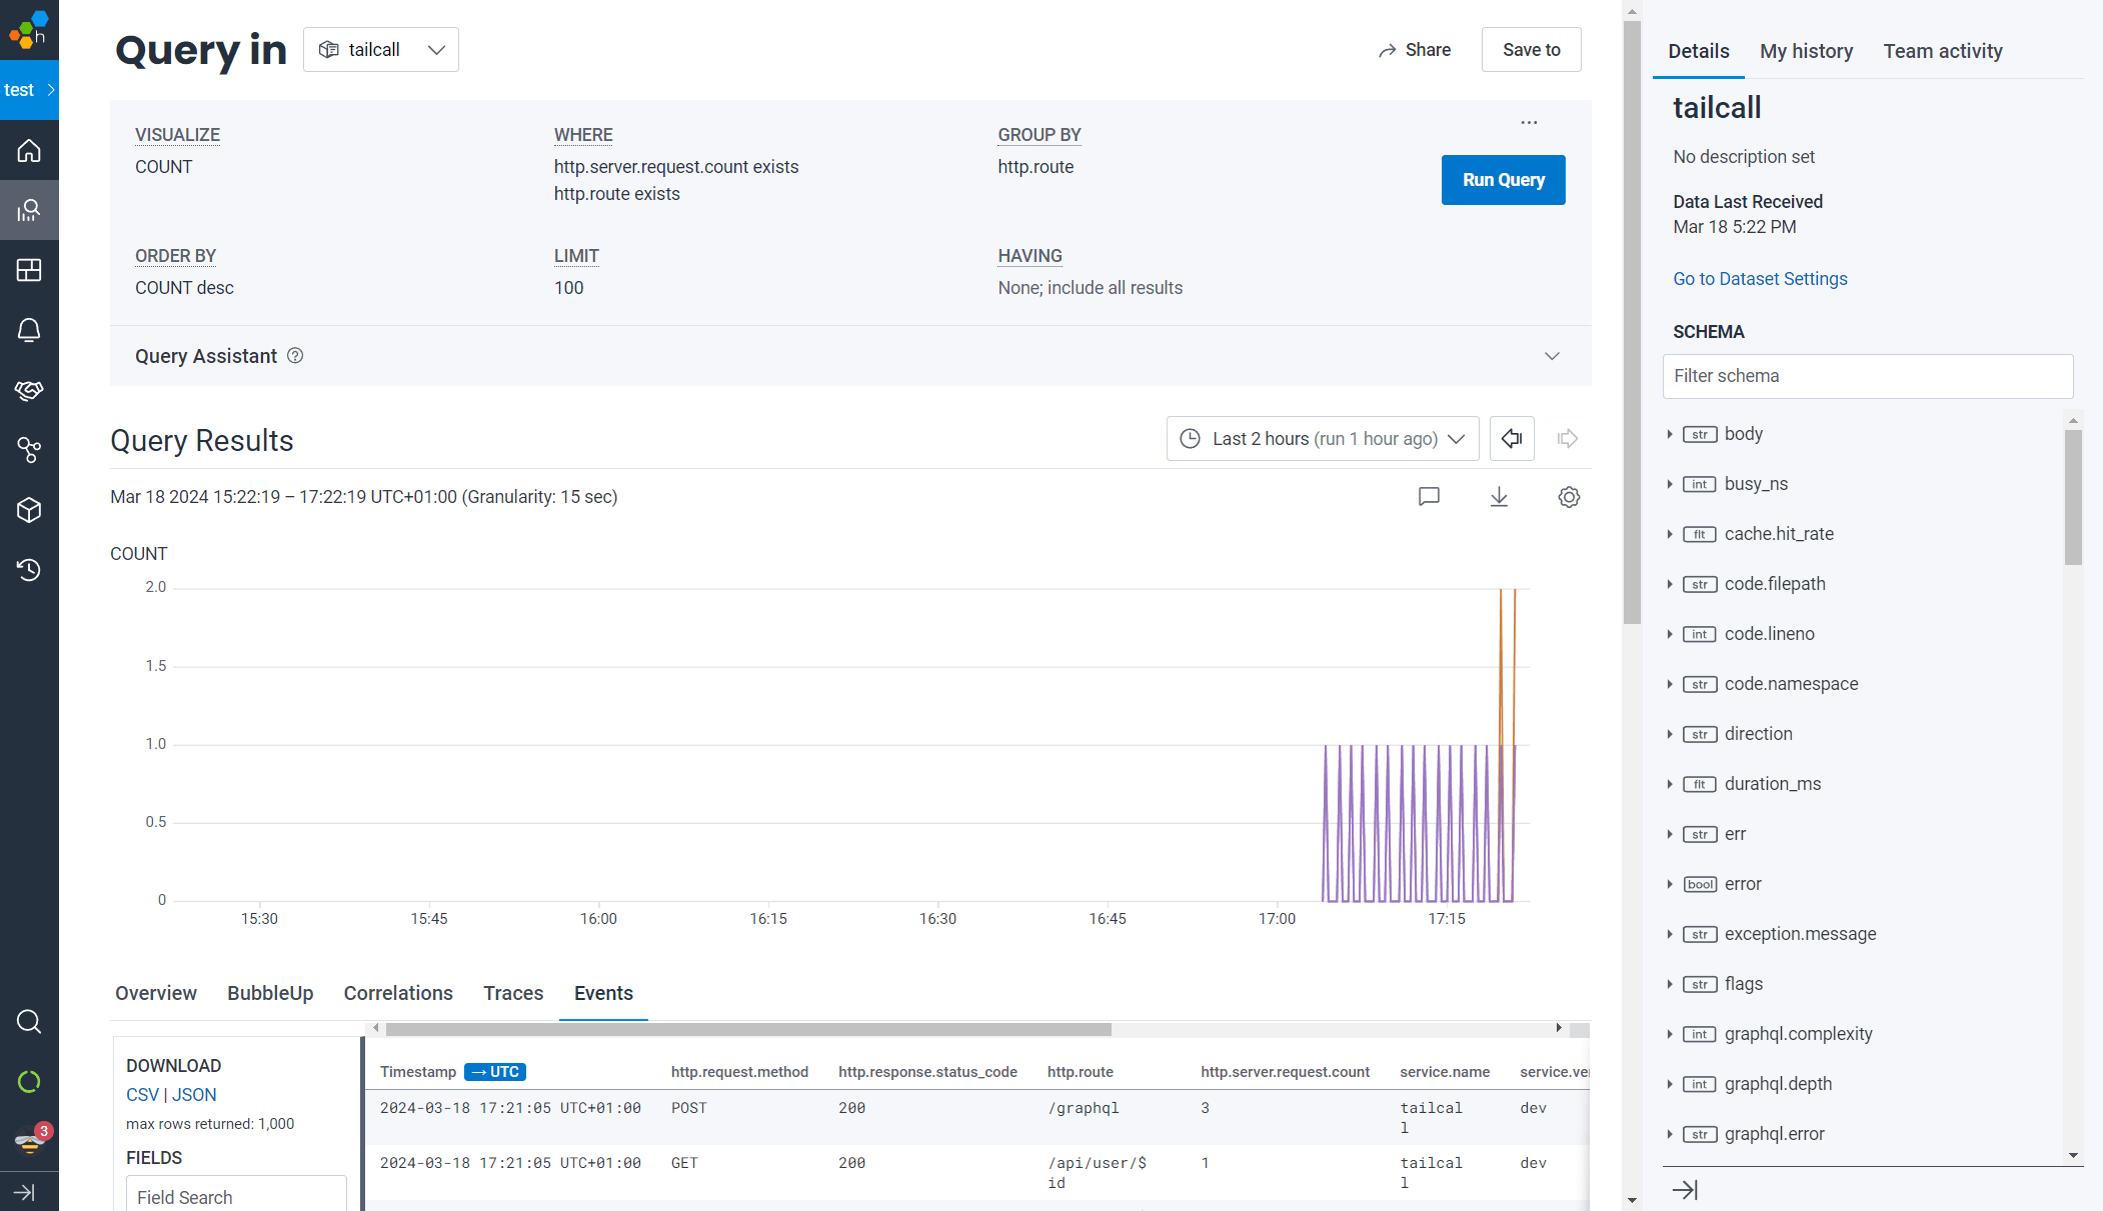The width and height of the screenshot is (2103, 1211).
Task: Open Go to Dataset Settings
Action: click(1760, 278)
